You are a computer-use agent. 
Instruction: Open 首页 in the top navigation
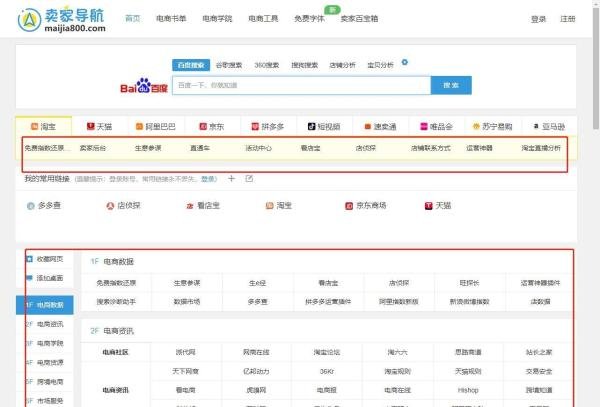coord(133,18)
